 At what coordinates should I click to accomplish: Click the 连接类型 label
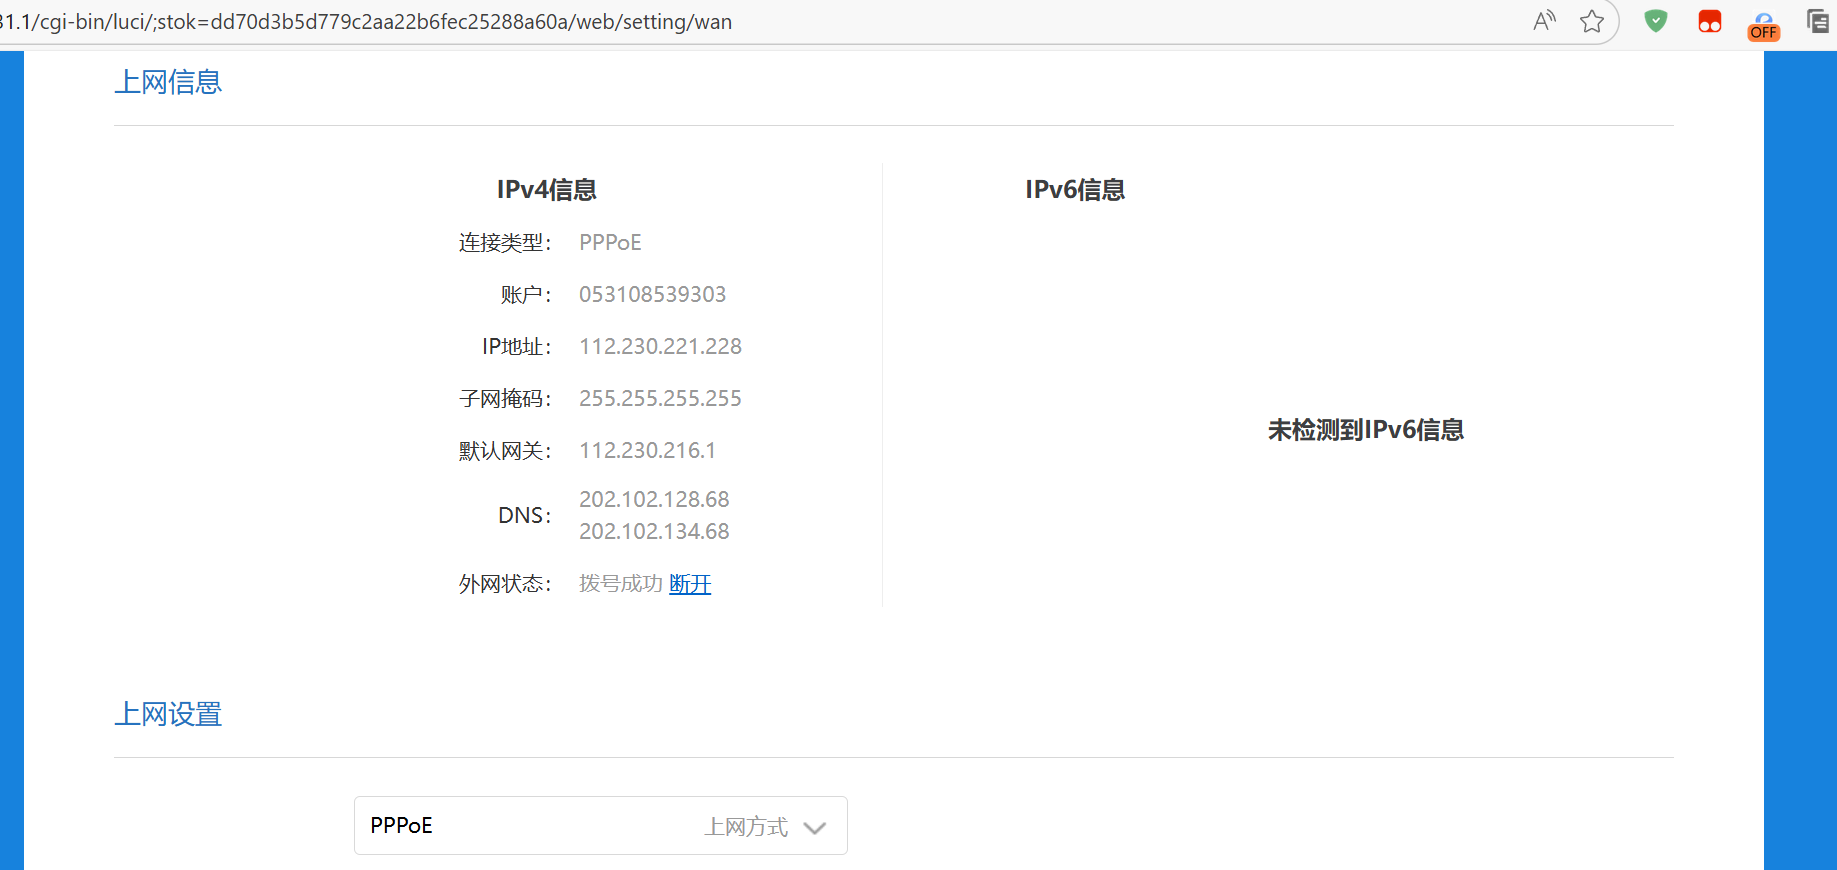point(505,243)
